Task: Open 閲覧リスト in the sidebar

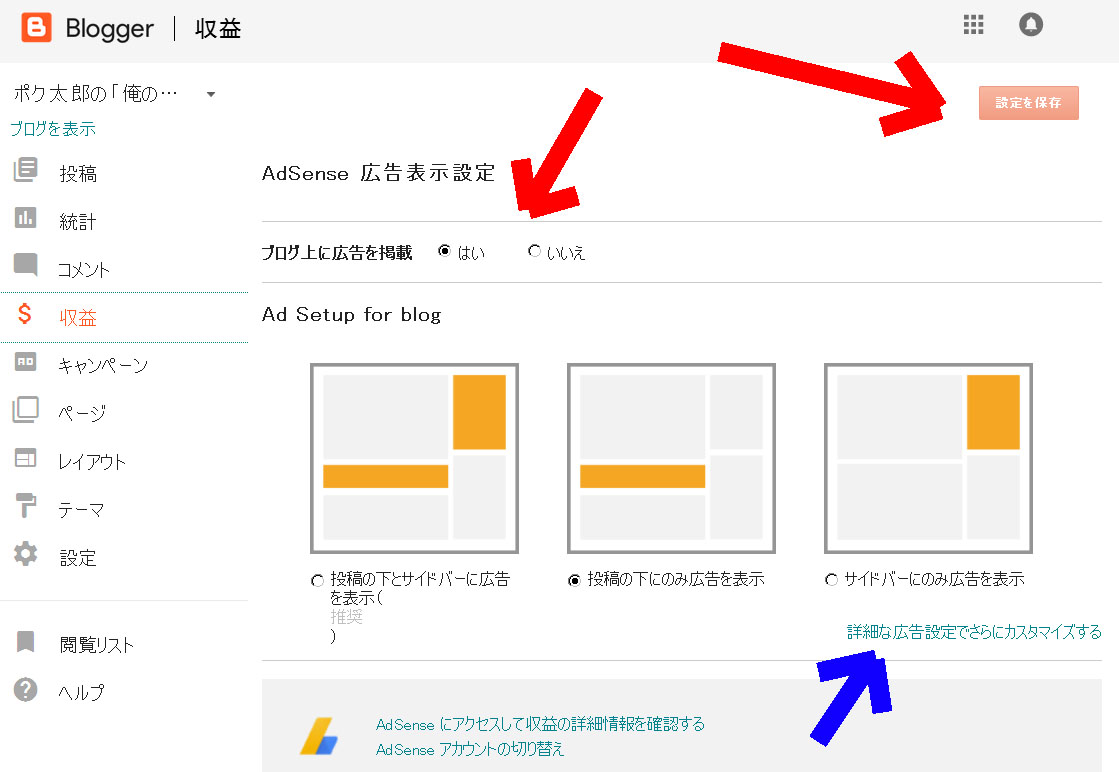Action: click(96, 645)
